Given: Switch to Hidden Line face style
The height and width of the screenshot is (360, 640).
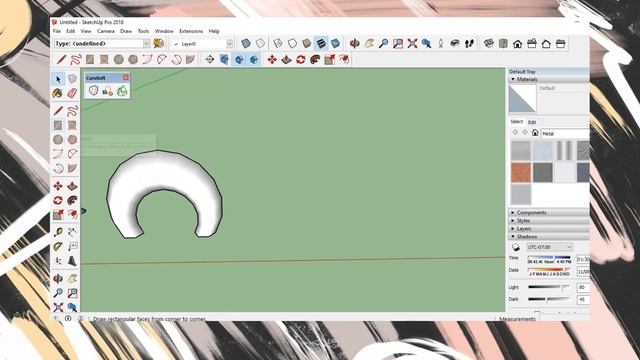Looking at the screenshot, I should pyautogui.click(x=292, y=43).
